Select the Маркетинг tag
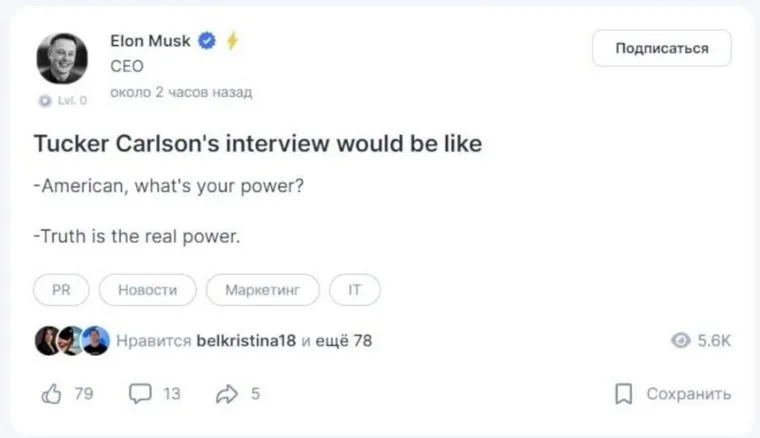 point(262,290)
